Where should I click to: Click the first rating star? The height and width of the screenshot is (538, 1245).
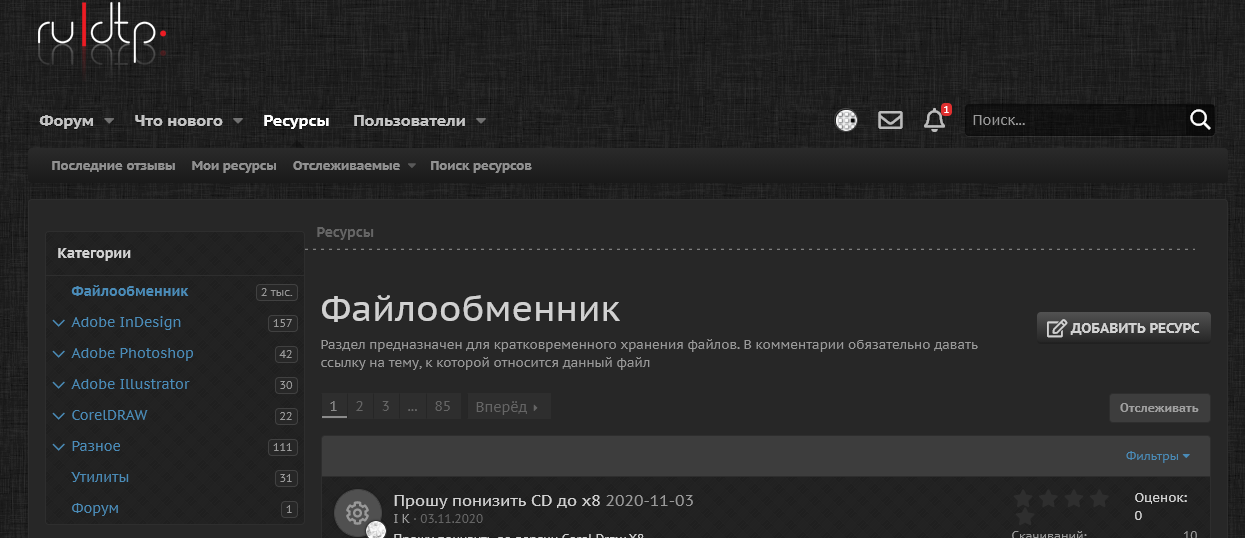point(1023,498)
